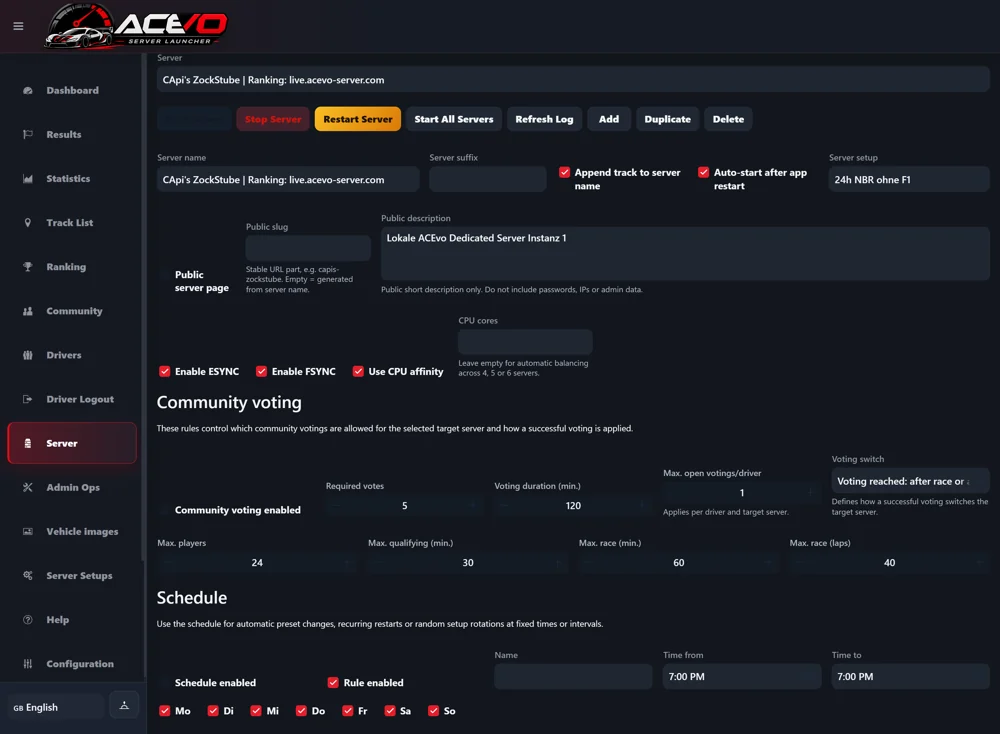Click the Configuration sliders icon
Screen dimensions: 1000x734
27,664
